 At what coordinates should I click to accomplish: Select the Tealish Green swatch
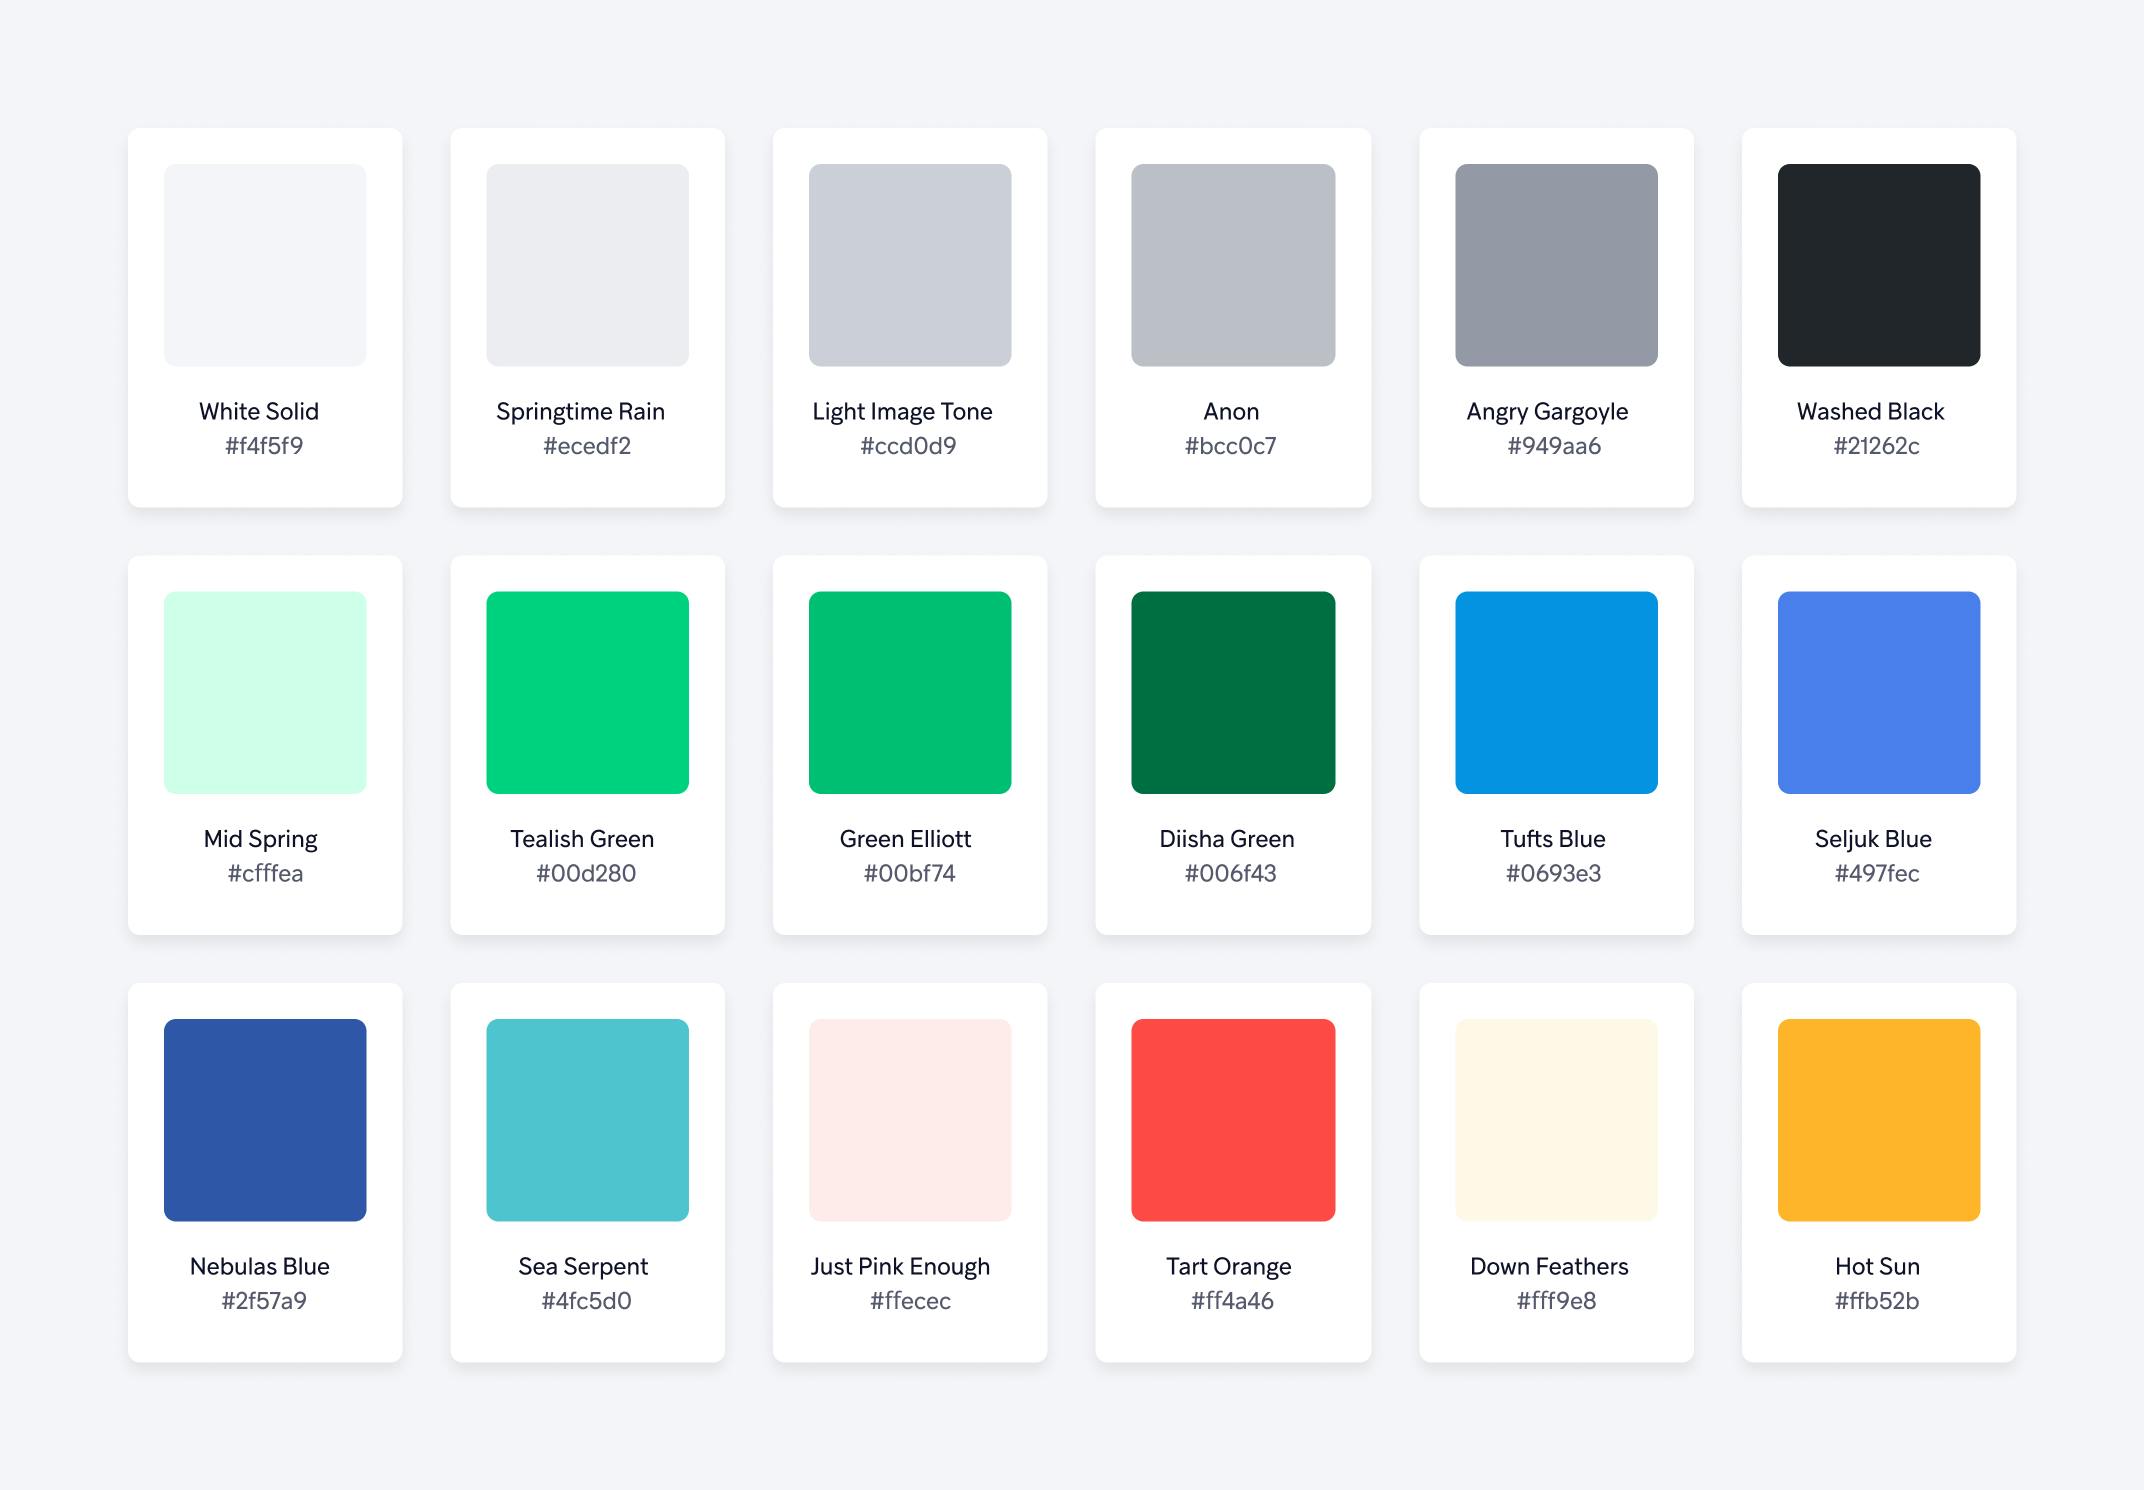(x=587, y=692)
